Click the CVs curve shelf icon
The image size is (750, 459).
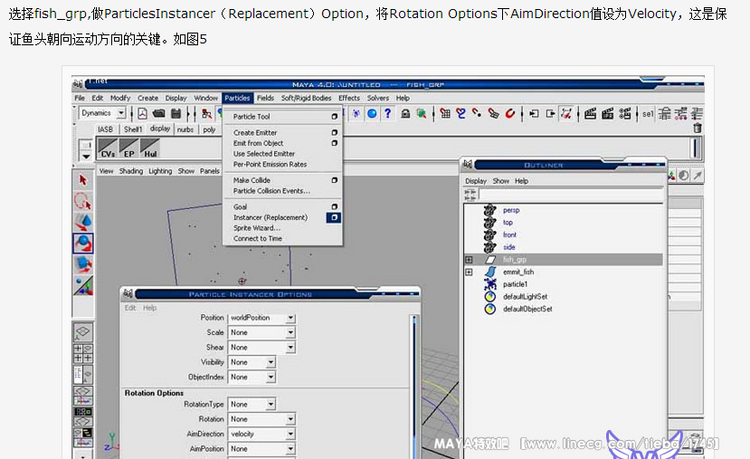click(x=108, y=148)
